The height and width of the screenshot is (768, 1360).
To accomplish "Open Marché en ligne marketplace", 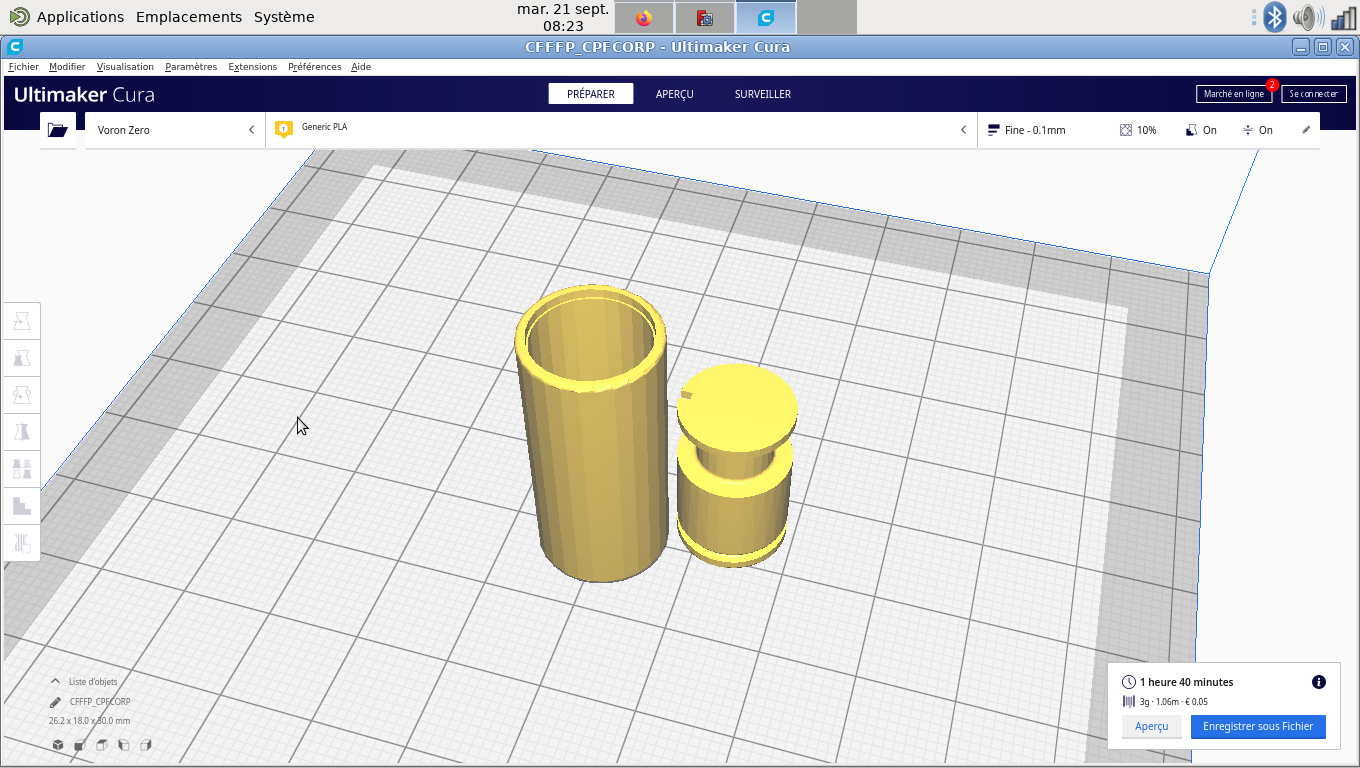I will [x=1234, y=94].
